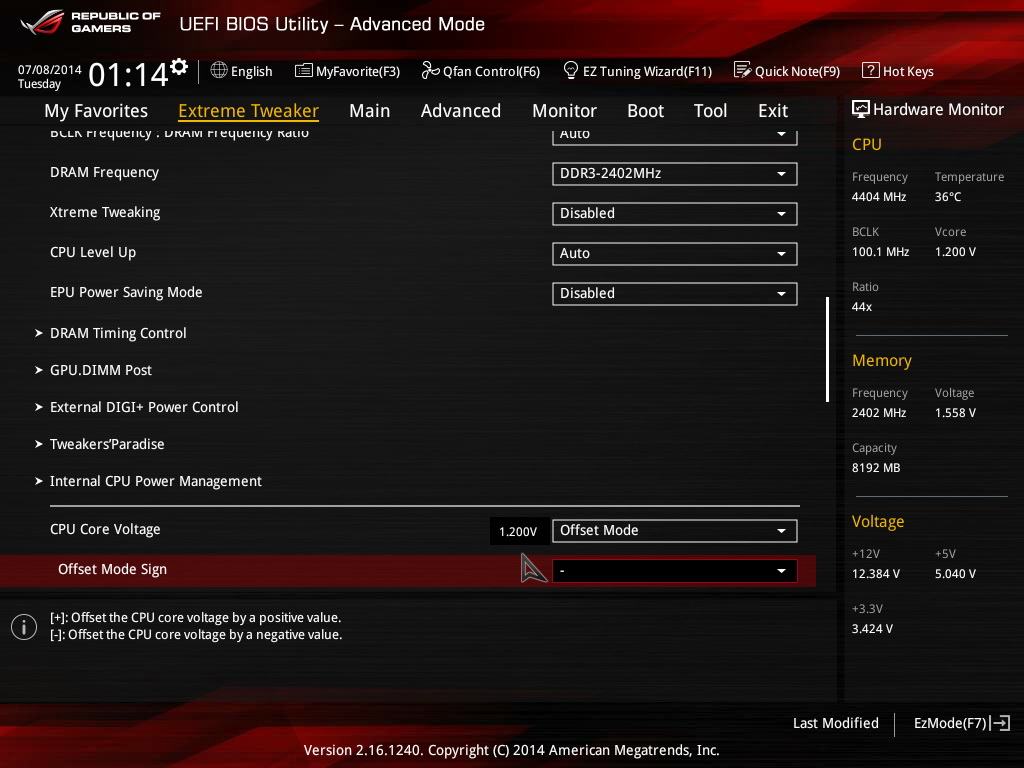Click the 2402 MHz memory frequency value
Screen dimensions: 1024x768
[879, 413]
